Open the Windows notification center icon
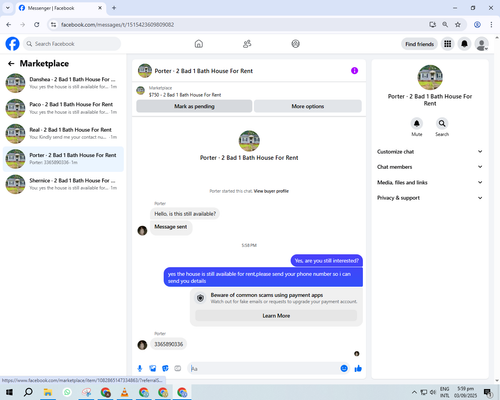 488,392
